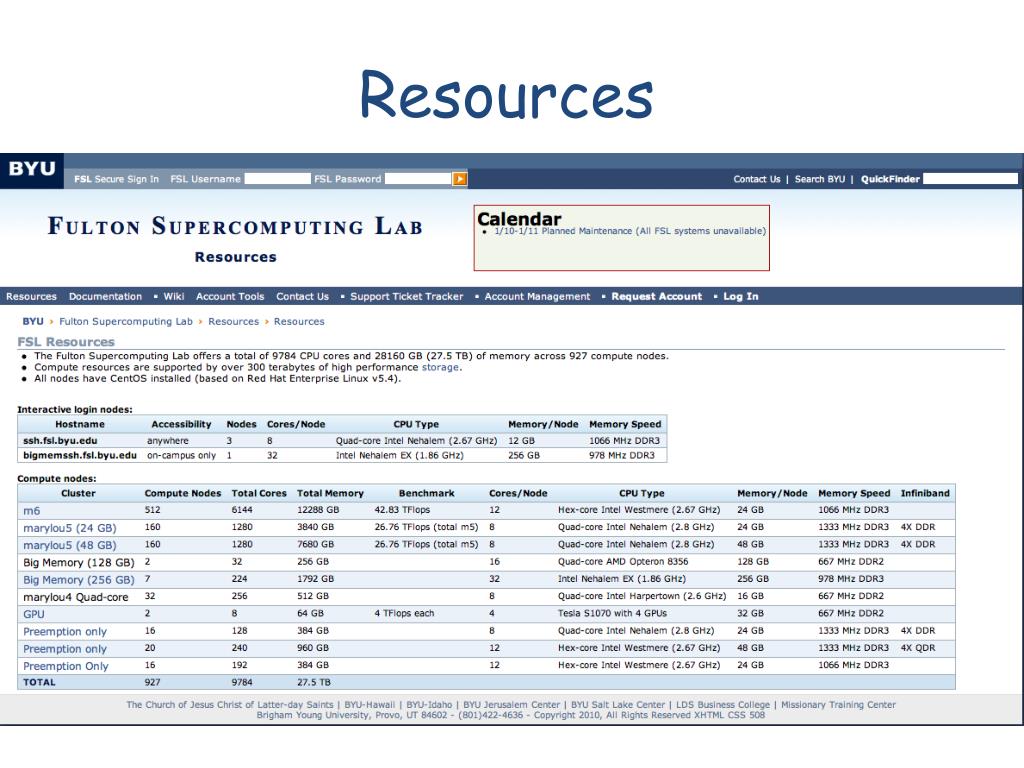1024x768 pixels.
Task: Open Contact Us in top header
Action: coord(756,179)
